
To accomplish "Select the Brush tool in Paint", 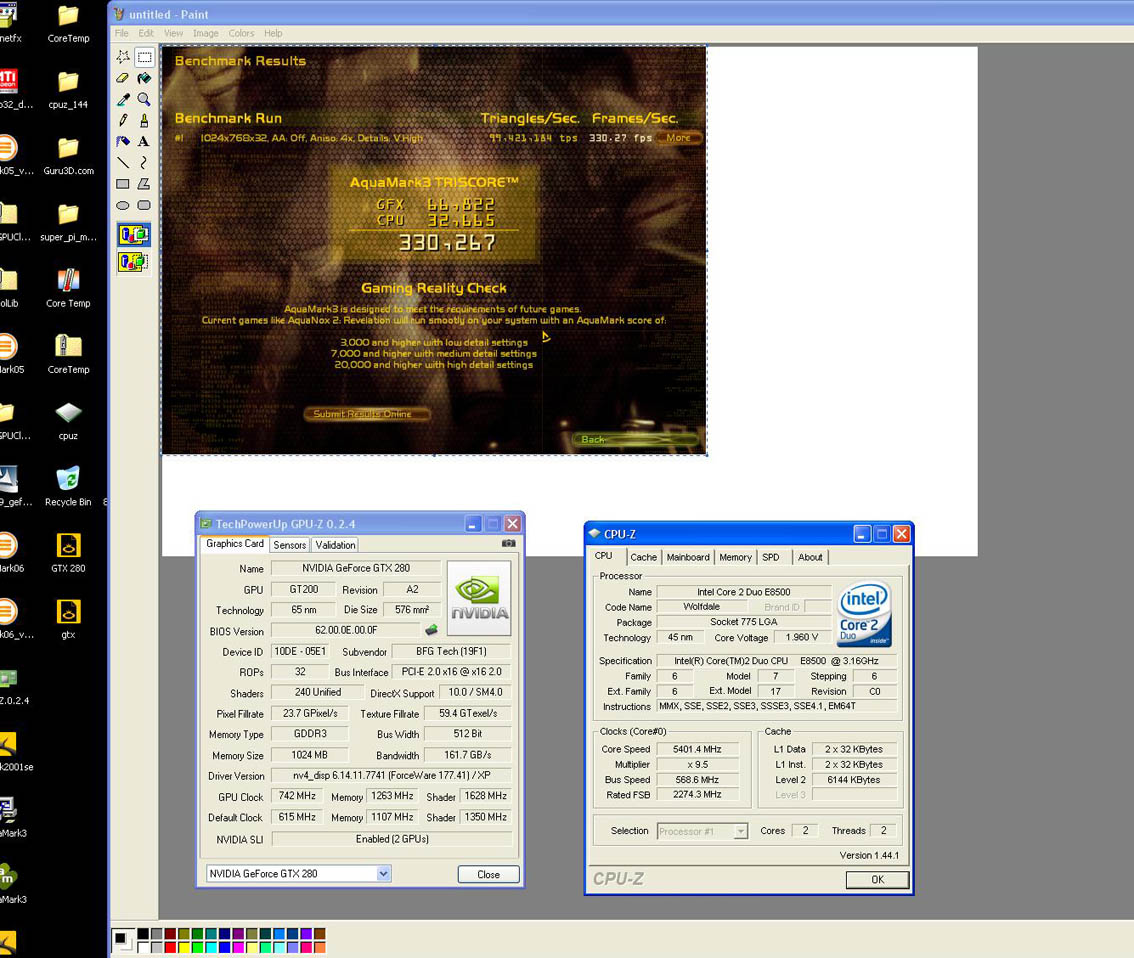I will (x=145, y=120).
